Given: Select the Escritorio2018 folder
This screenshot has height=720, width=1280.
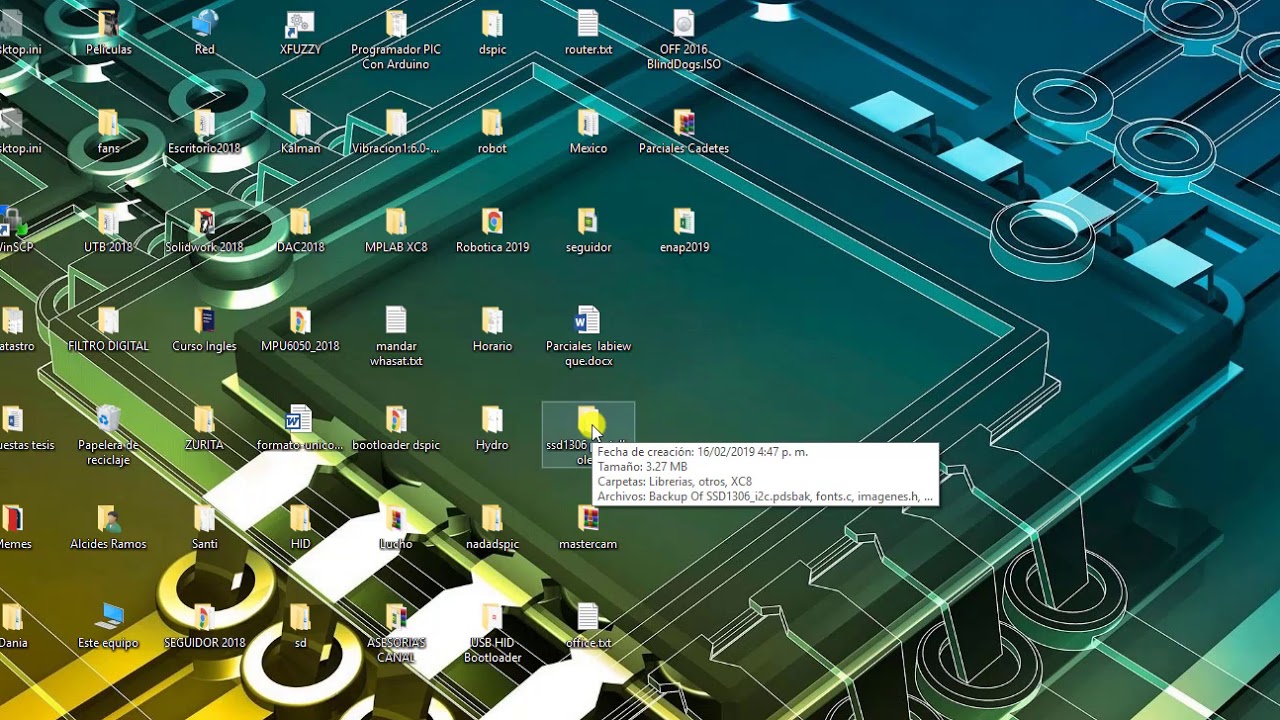Looking at the screenshot, I should pyautogui.click(x=204, y=123).
